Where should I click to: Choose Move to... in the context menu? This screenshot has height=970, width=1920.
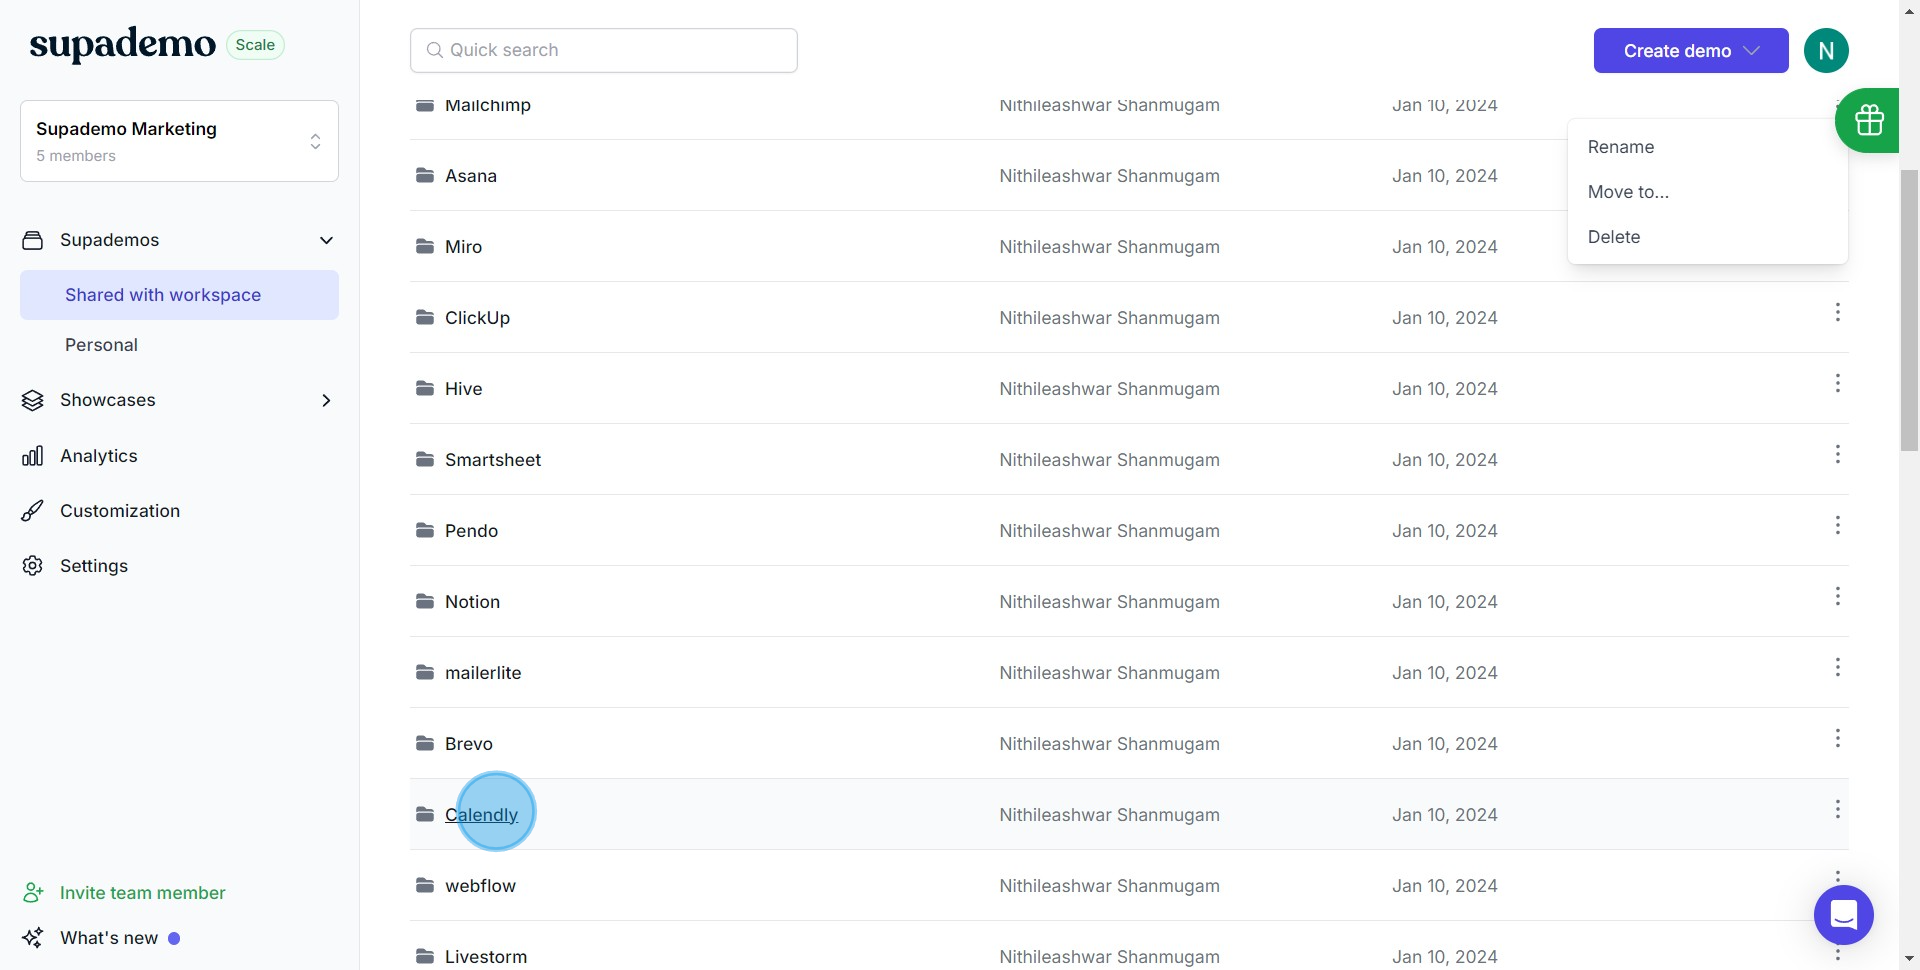1628,192
